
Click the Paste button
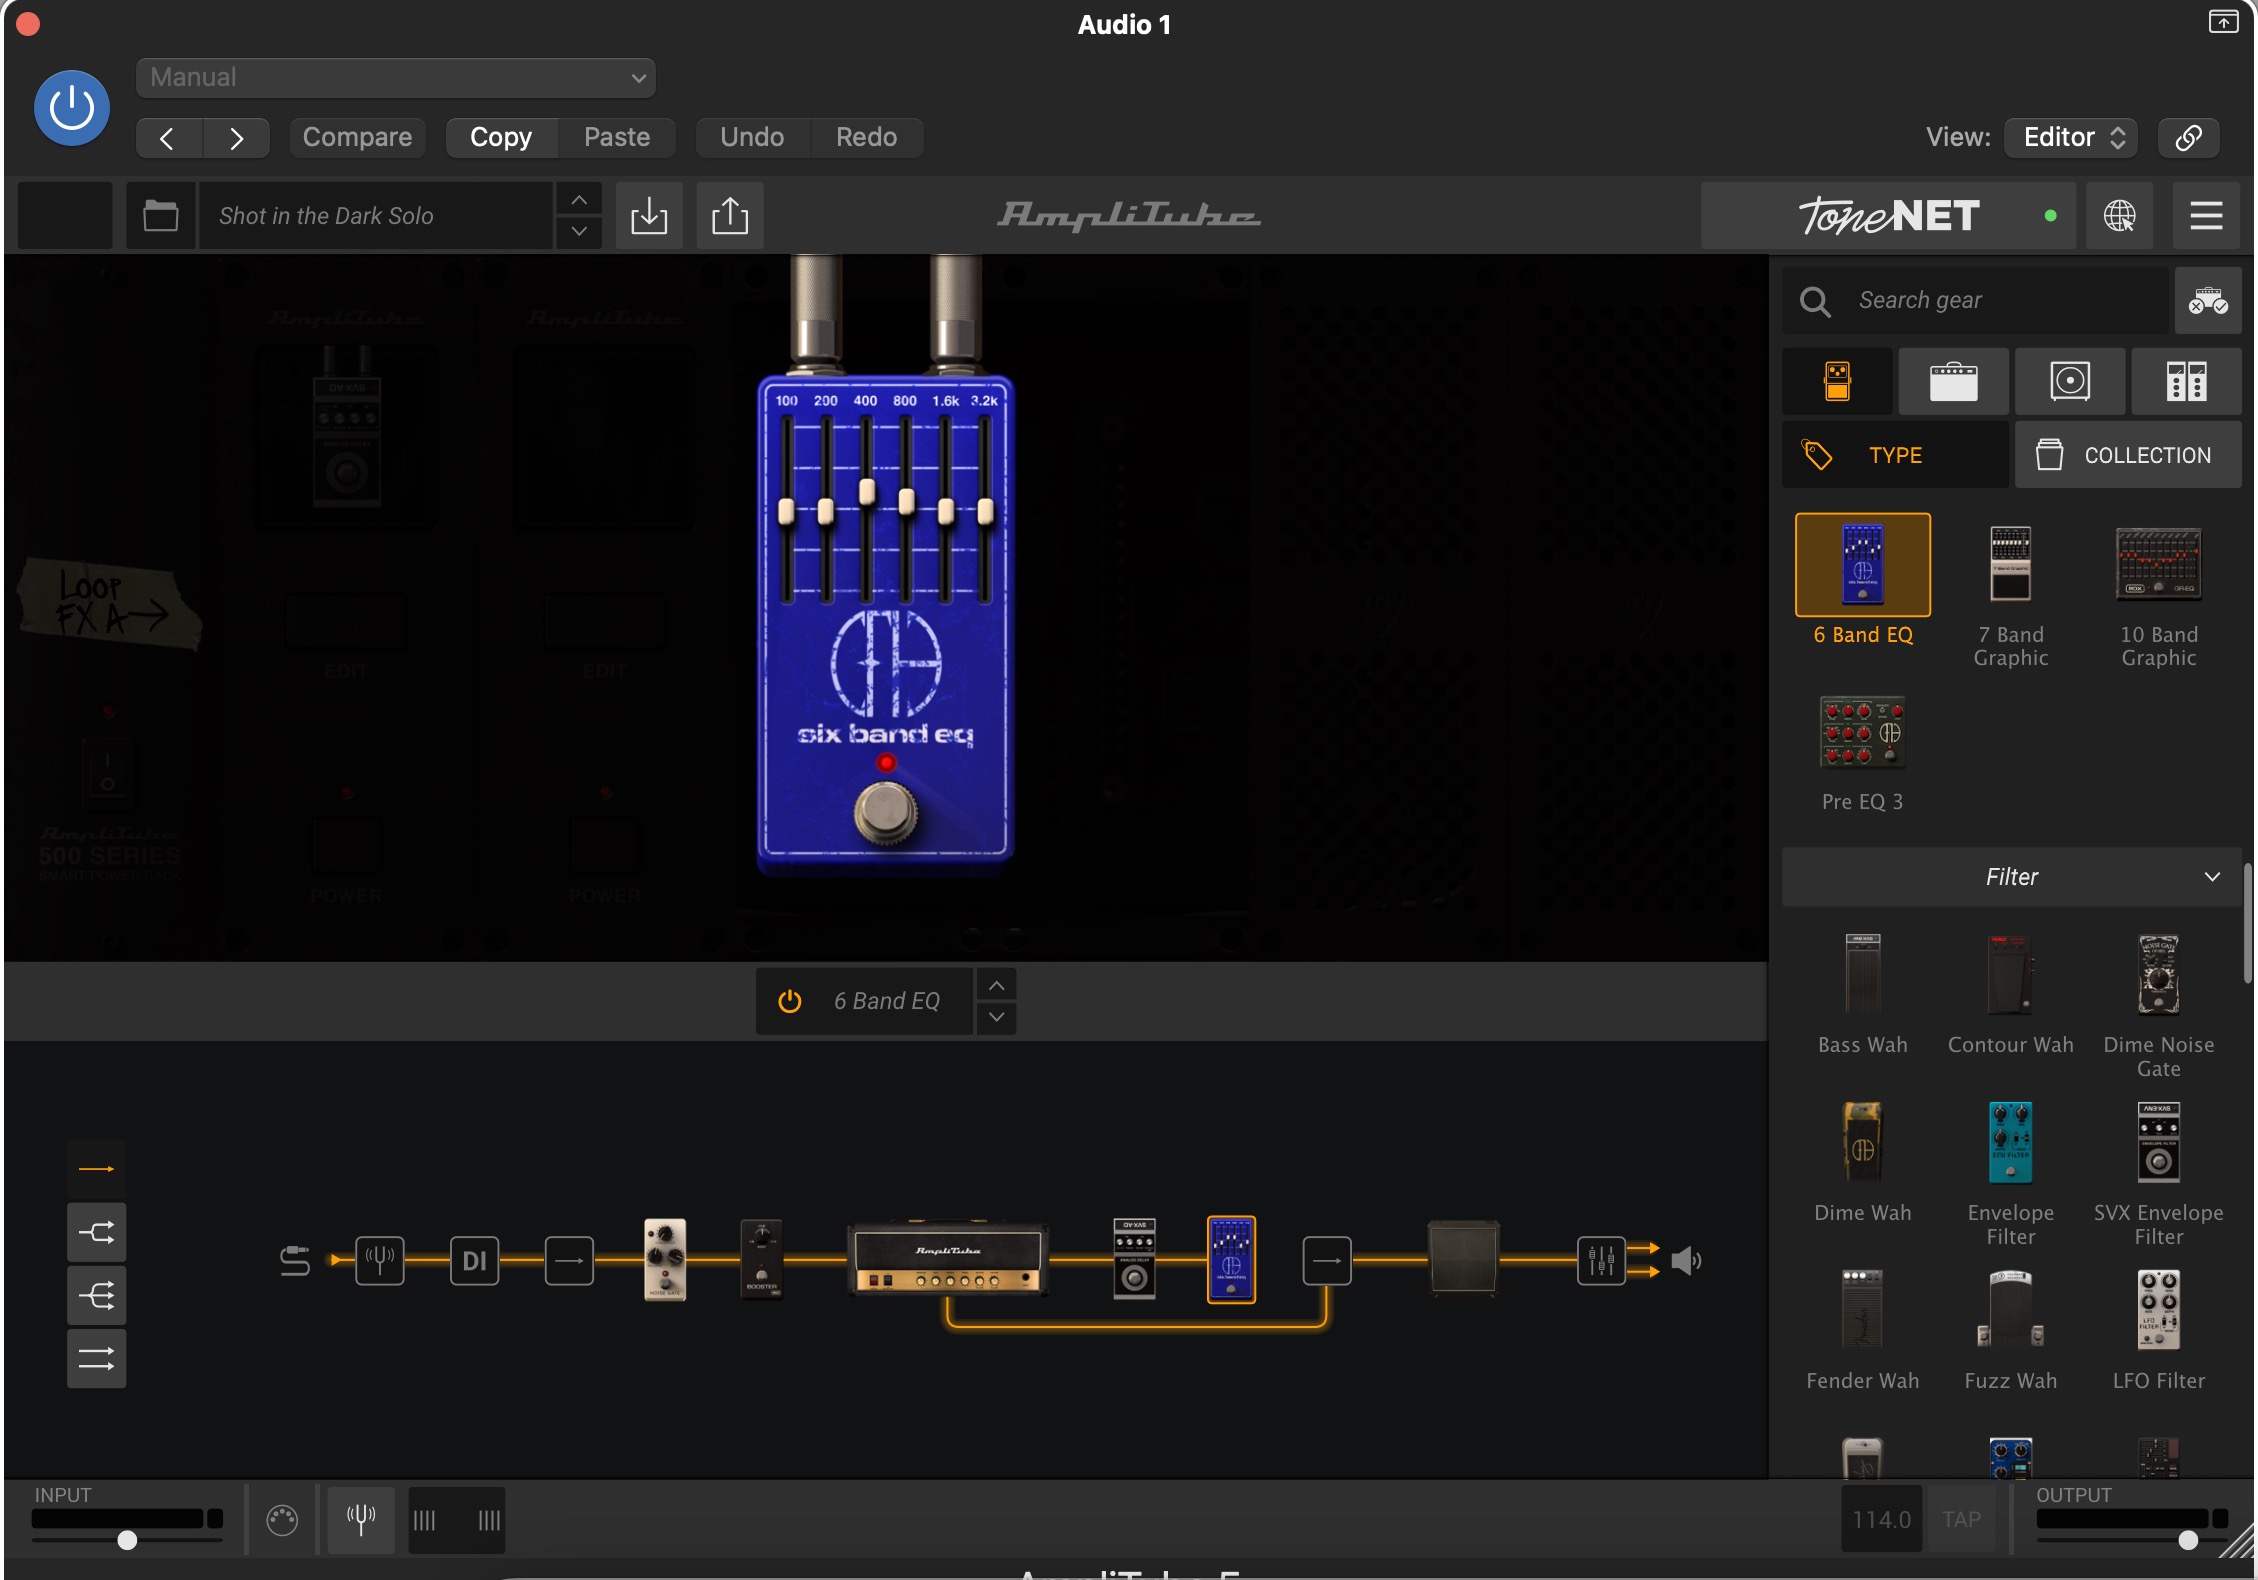pyautogui.click(x=617, y=137)
